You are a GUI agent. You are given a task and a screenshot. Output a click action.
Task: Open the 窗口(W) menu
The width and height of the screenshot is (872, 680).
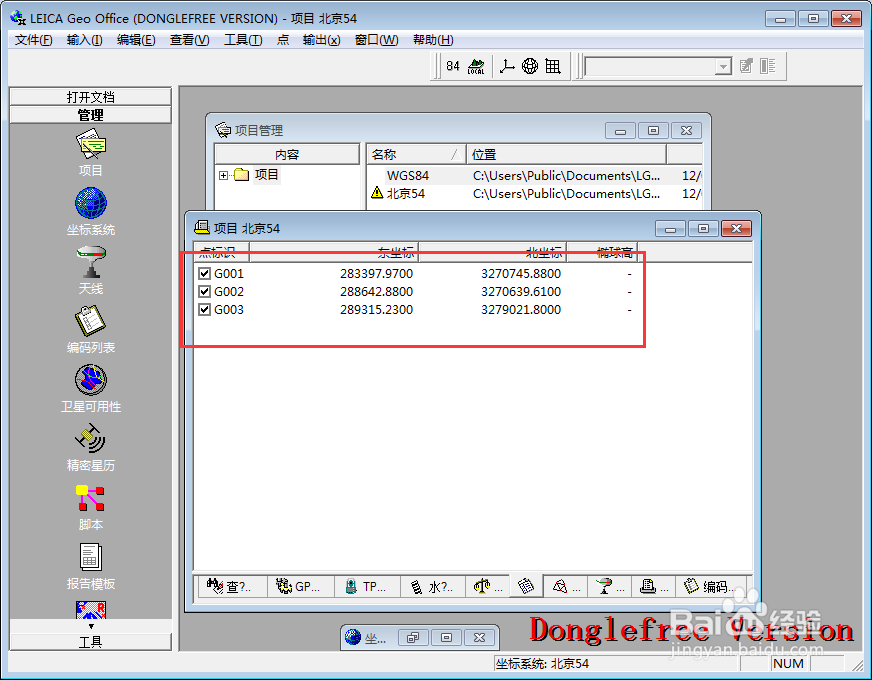click(x=376, y=40)
